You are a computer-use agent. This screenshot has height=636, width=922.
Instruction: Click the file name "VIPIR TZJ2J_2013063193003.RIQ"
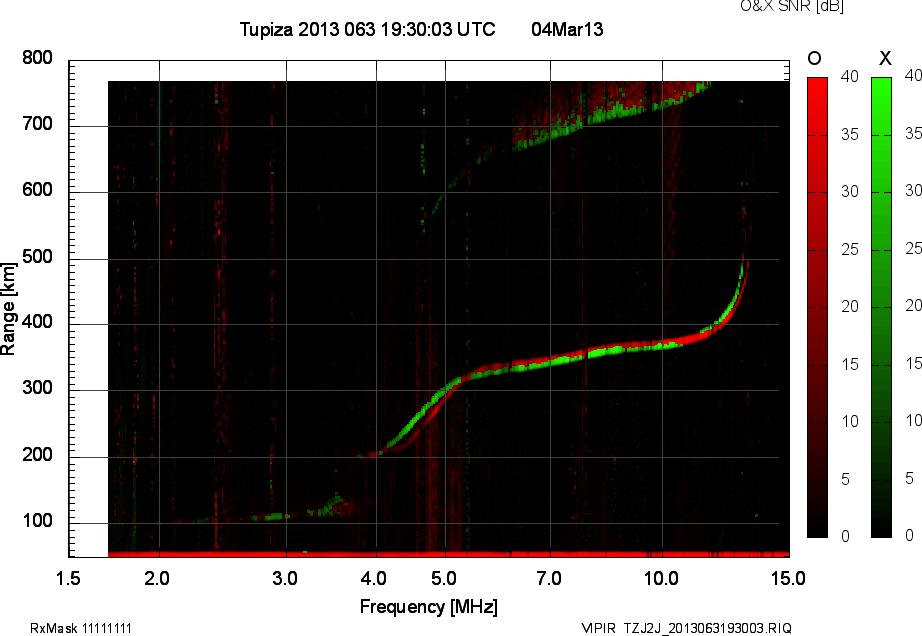(x=686, y=628)
